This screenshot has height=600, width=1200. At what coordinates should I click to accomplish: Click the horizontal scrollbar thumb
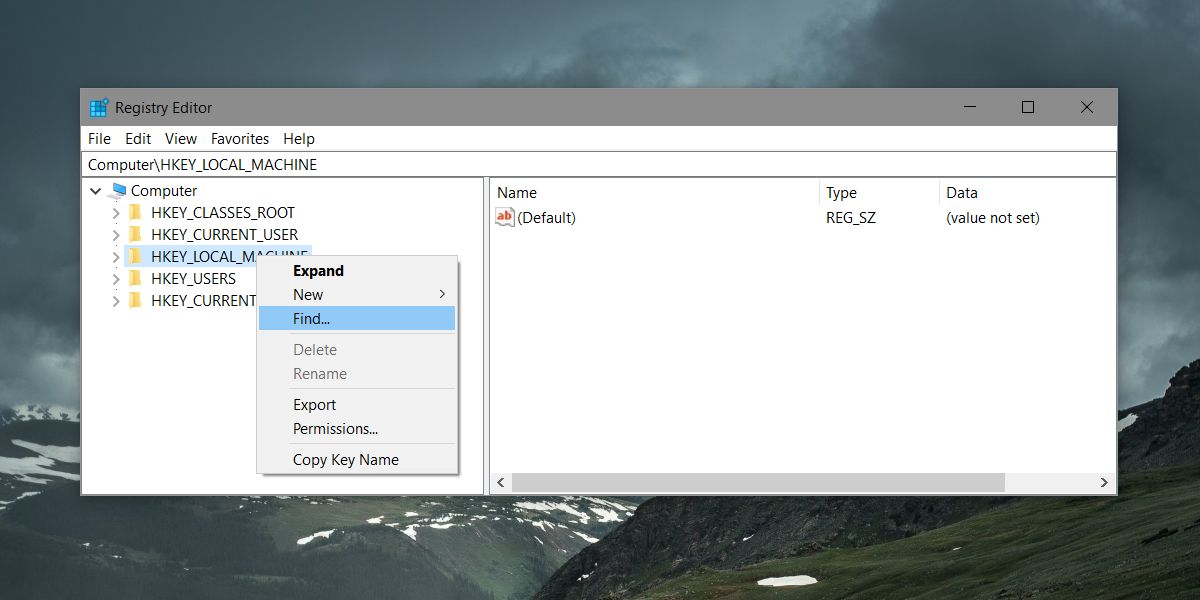(x=758, y=482)
